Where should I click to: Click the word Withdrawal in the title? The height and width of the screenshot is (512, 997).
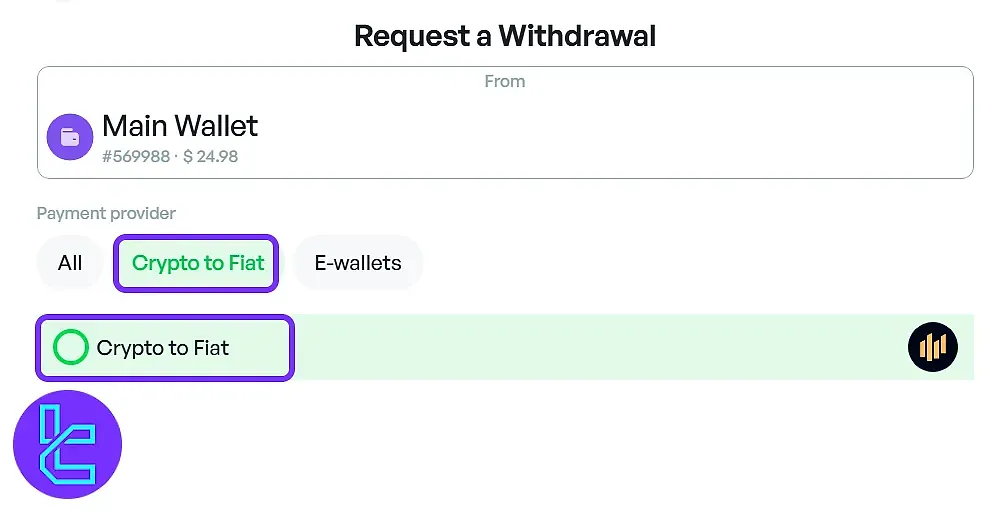(577, 37)
